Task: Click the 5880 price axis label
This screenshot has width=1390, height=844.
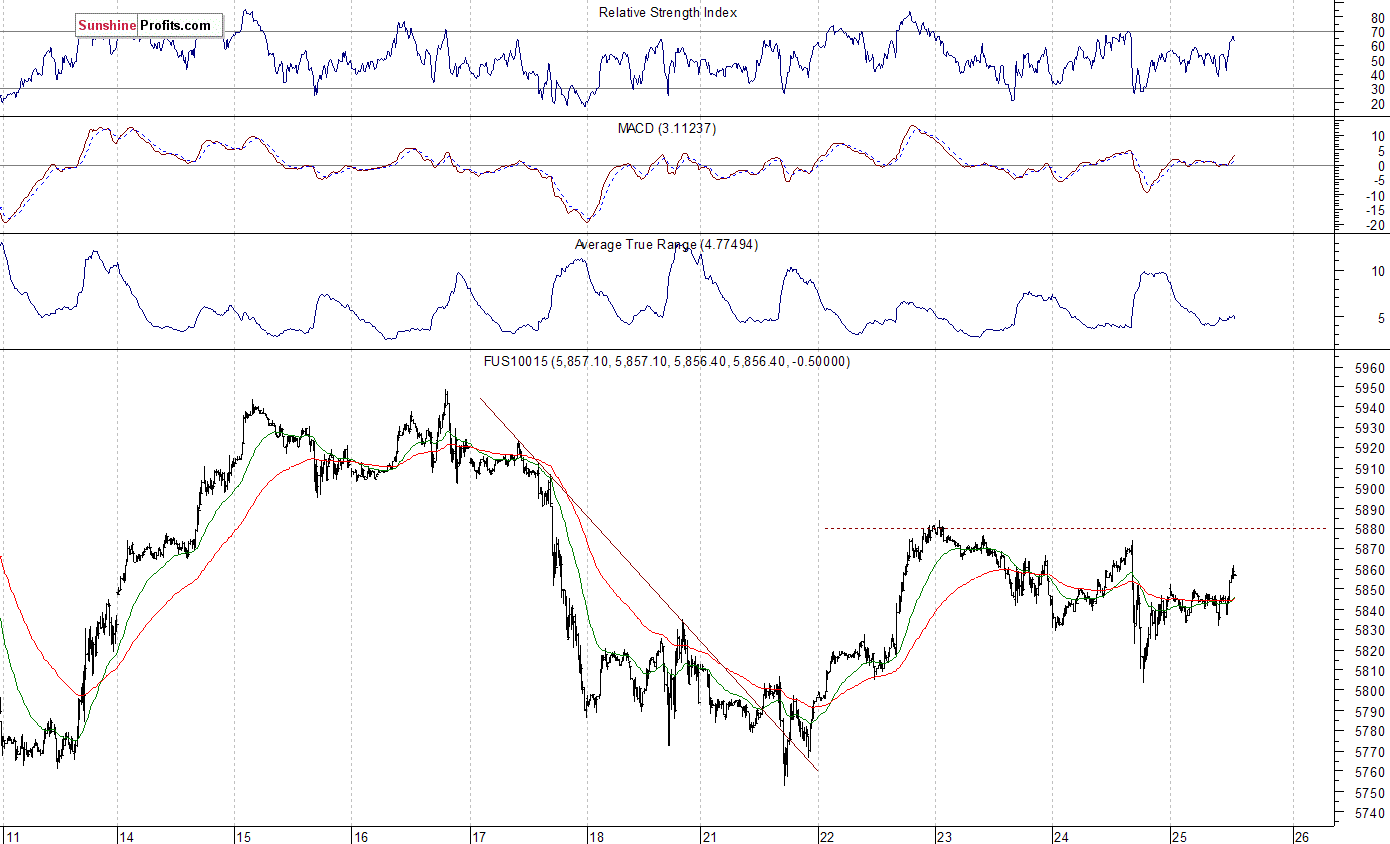Action: click(1370, 530)
